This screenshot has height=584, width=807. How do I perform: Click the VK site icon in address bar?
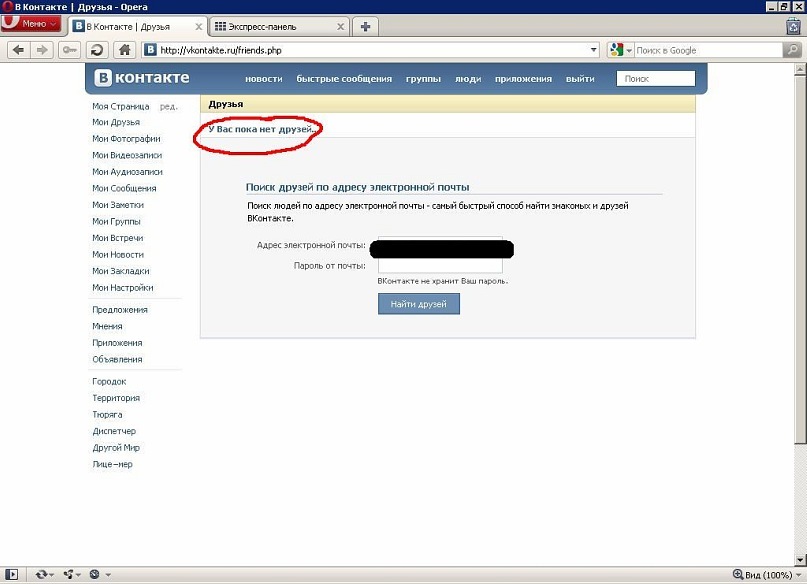(x=150, y=50)
